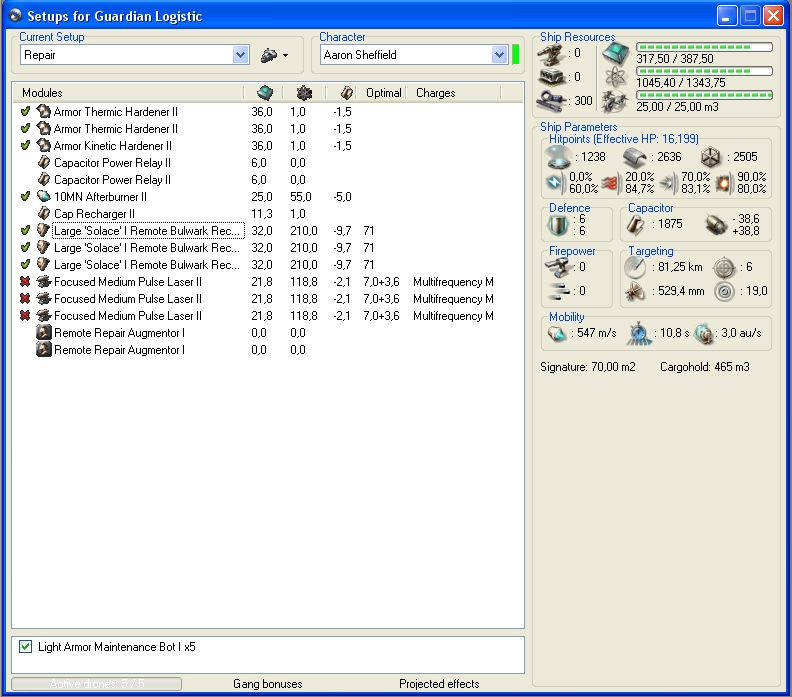
Task: Click the calibration icon showing 300
Action: pyautogui.click(x=551, y=101)
